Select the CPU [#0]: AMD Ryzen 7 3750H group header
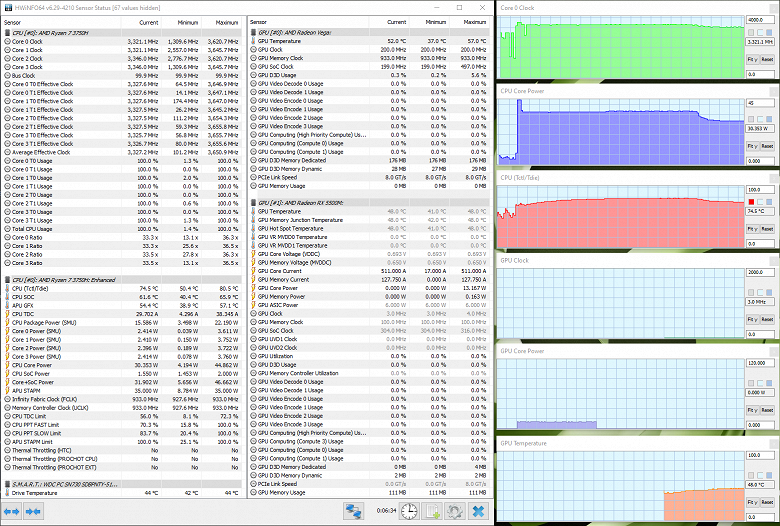Image resolution: width=780 pixels, height=526 pixels. click(121, 33)
